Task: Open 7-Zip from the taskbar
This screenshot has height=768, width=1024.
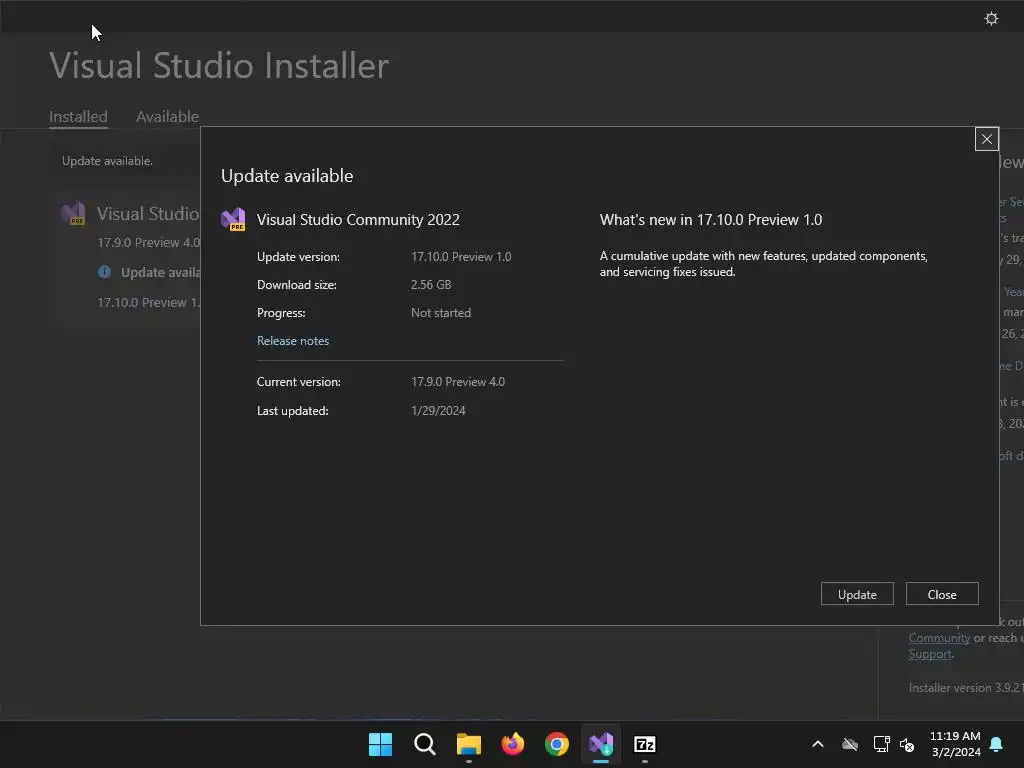Action: pos(645,744)
